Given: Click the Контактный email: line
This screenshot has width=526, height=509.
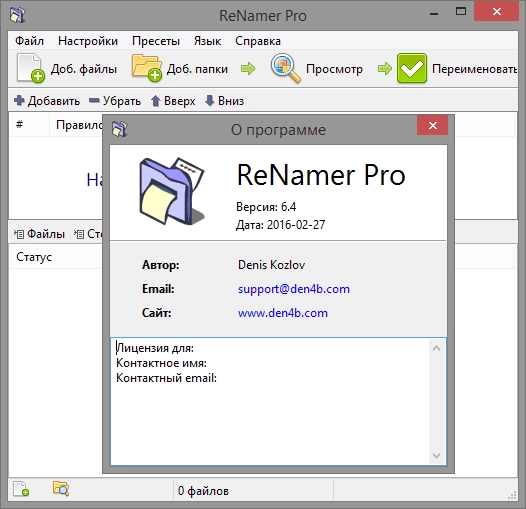Looking at the screenshot, I should click(x=166, y=378).
